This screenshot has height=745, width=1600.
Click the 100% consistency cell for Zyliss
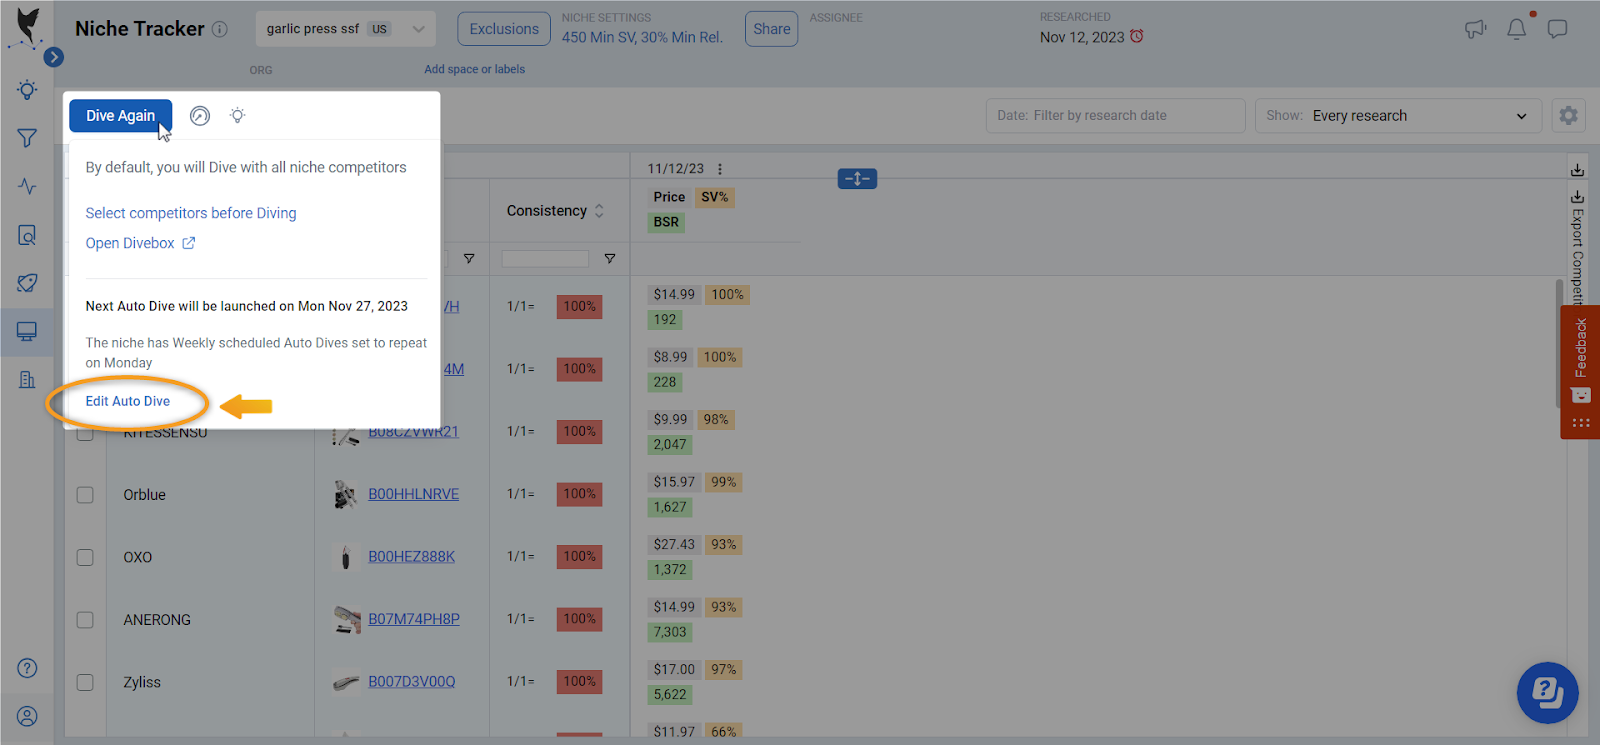click(x=580, y=681)
